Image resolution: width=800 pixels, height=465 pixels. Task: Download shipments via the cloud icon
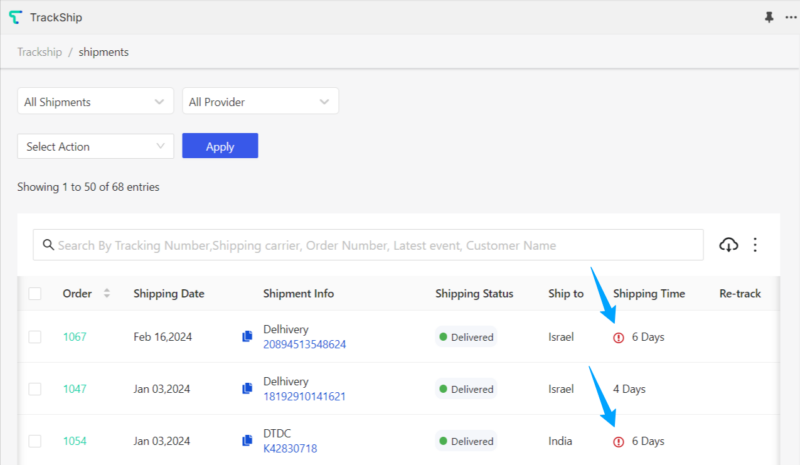click(729, 245)
